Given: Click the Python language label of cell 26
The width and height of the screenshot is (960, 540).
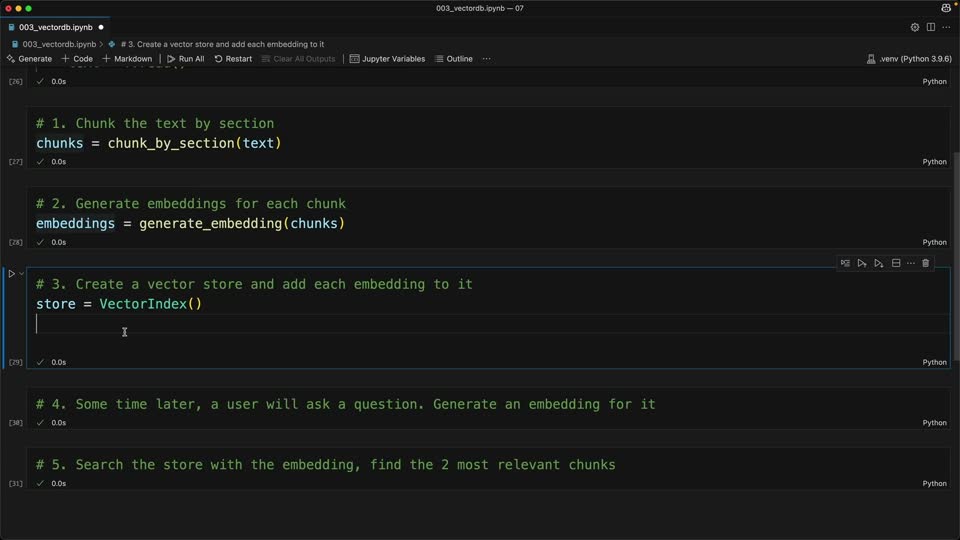Looking at the screenshot, I should 934,81.
